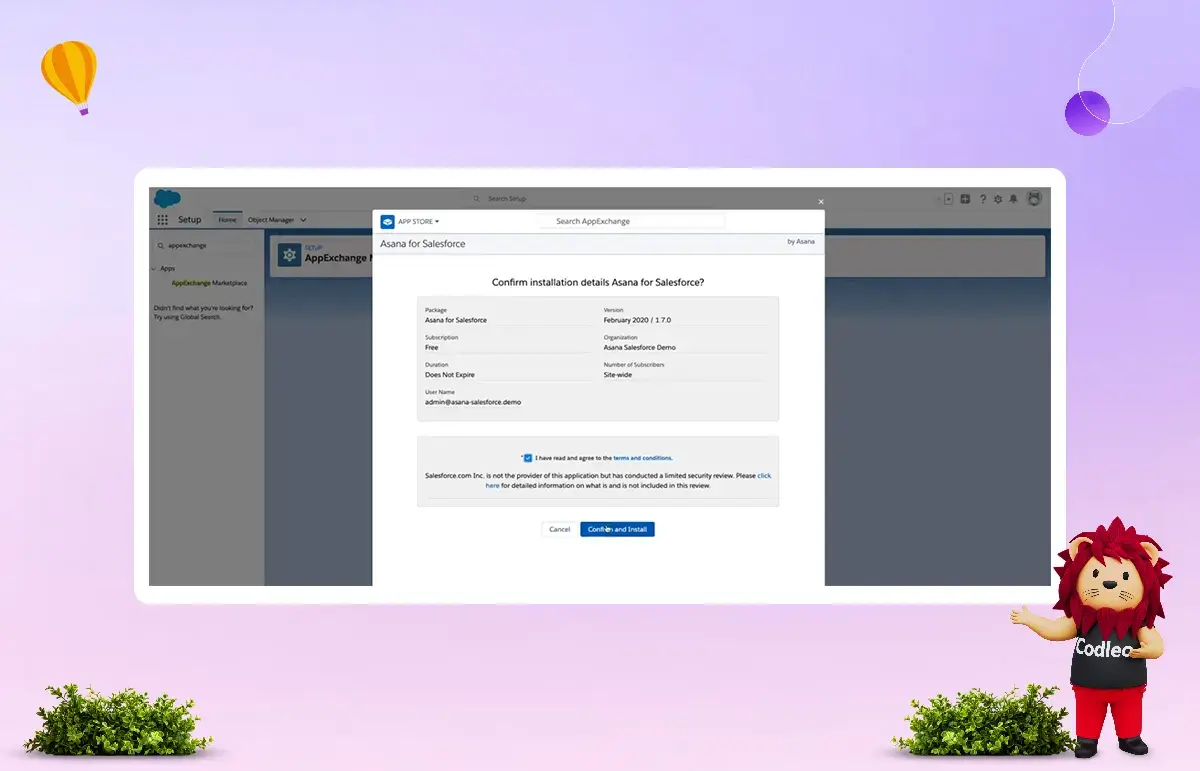Collapse the Apps section in sidebar
The width and height of the screenshot is (1200, 771).
153,268
